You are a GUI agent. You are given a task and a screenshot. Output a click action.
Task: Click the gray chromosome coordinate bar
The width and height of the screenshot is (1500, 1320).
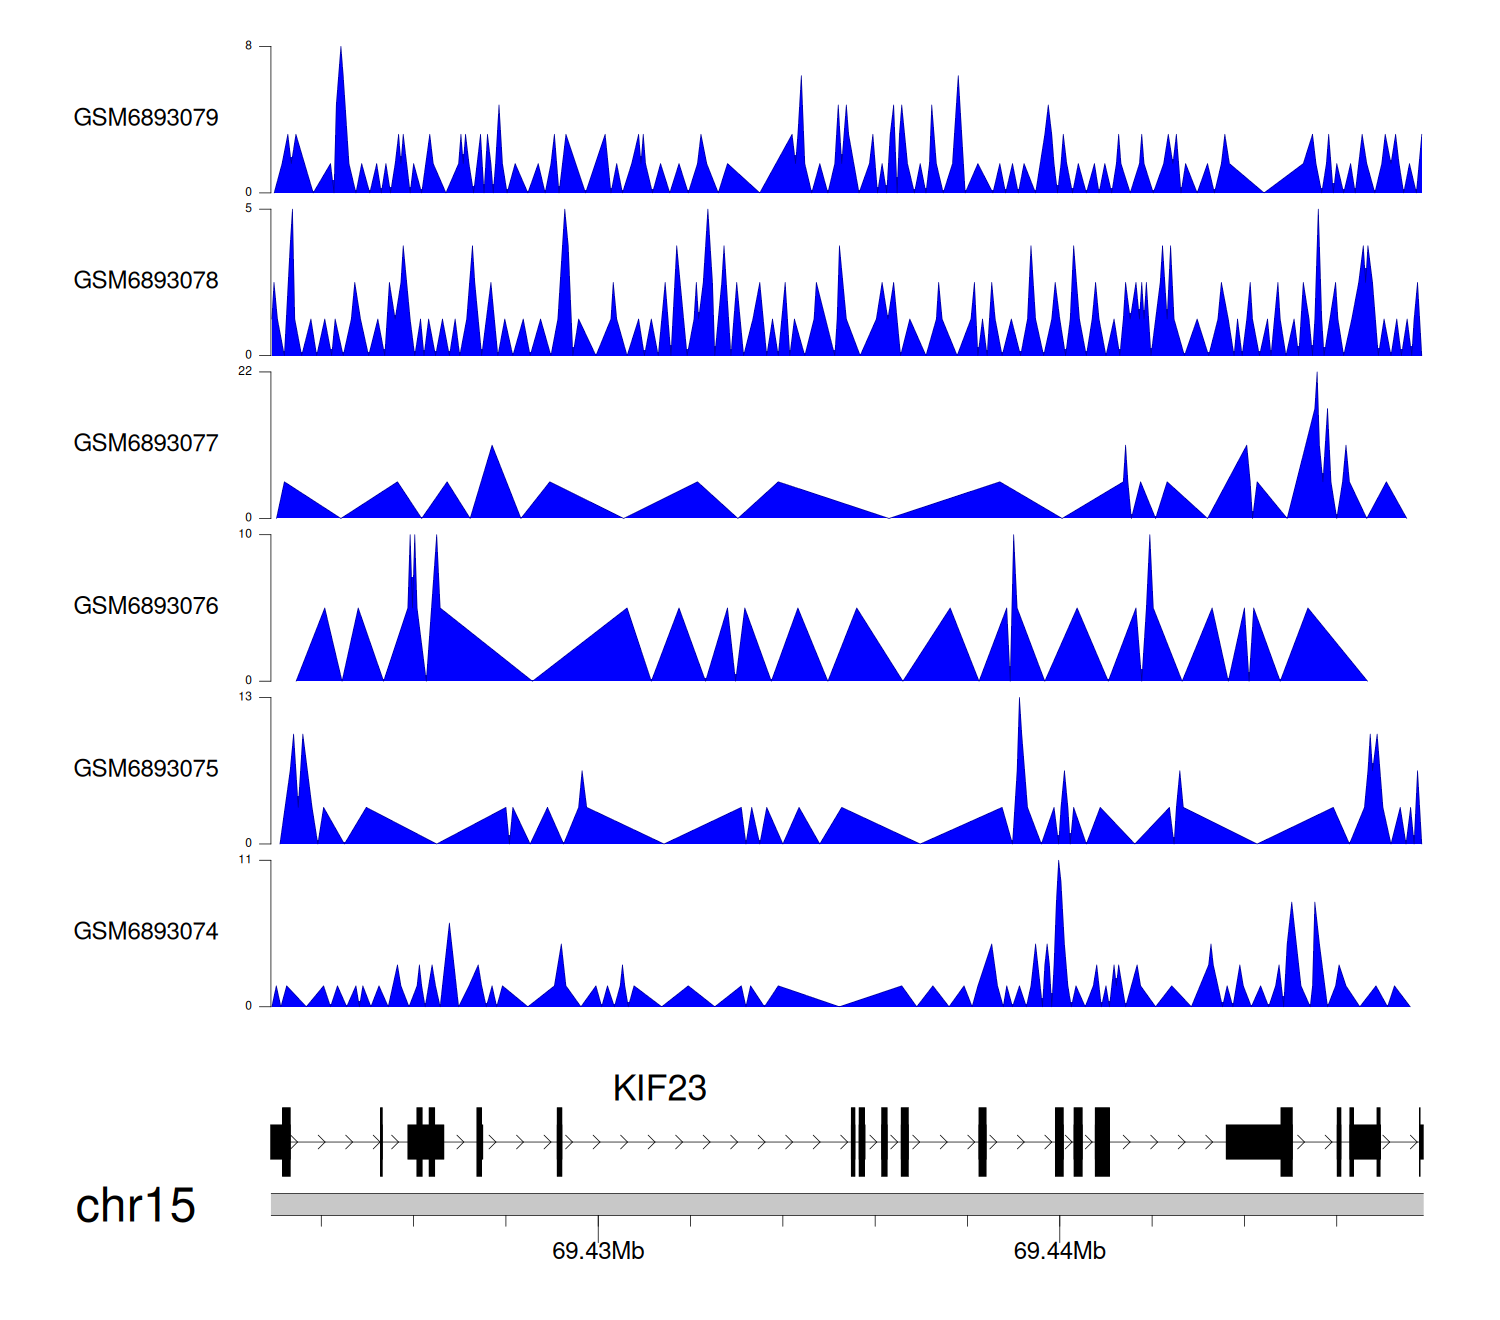click(x=846, y=1204)
